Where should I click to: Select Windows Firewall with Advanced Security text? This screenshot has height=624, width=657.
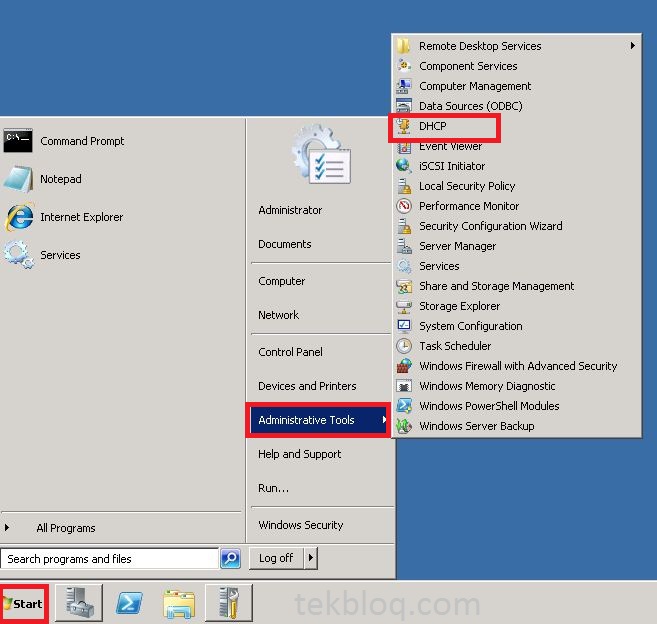pyautogui.click(x=518, y=366)
